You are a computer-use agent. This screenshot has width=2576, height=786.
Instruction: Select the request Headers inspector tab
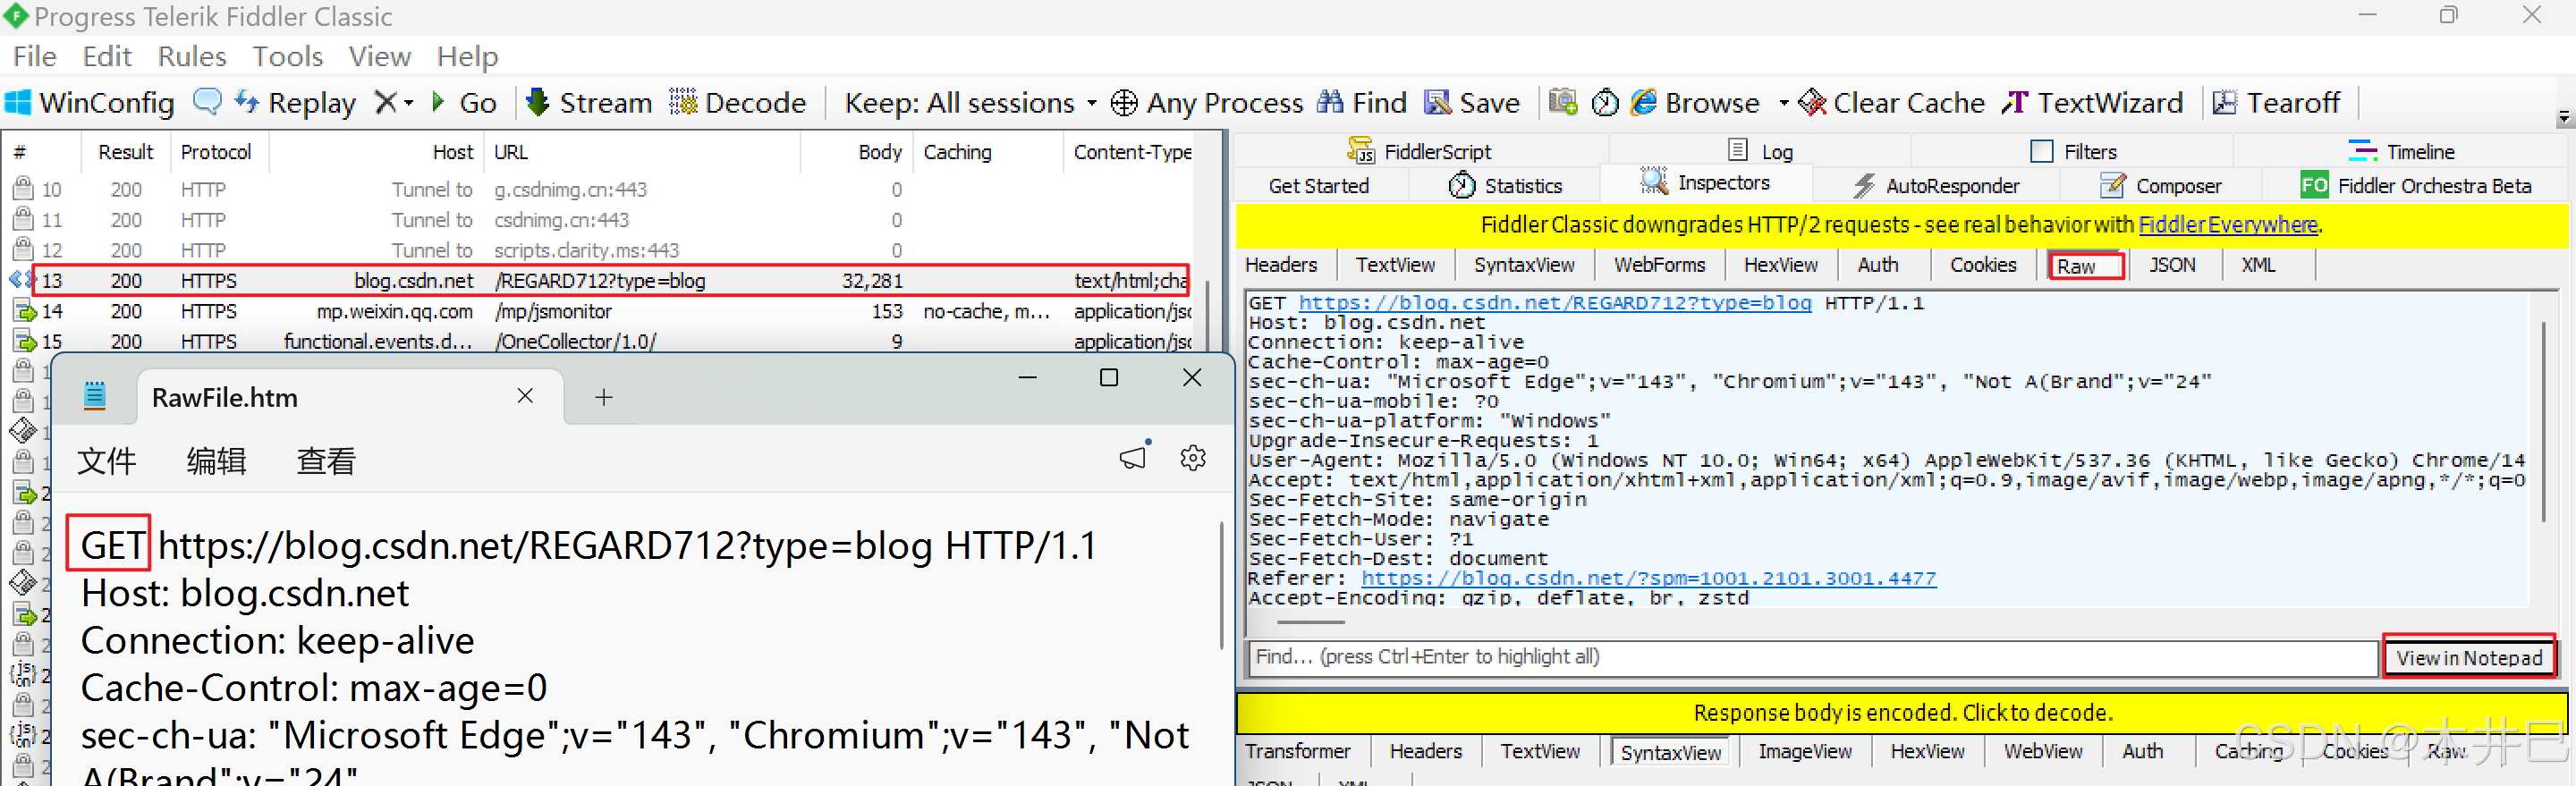(x=1281, y=265)
